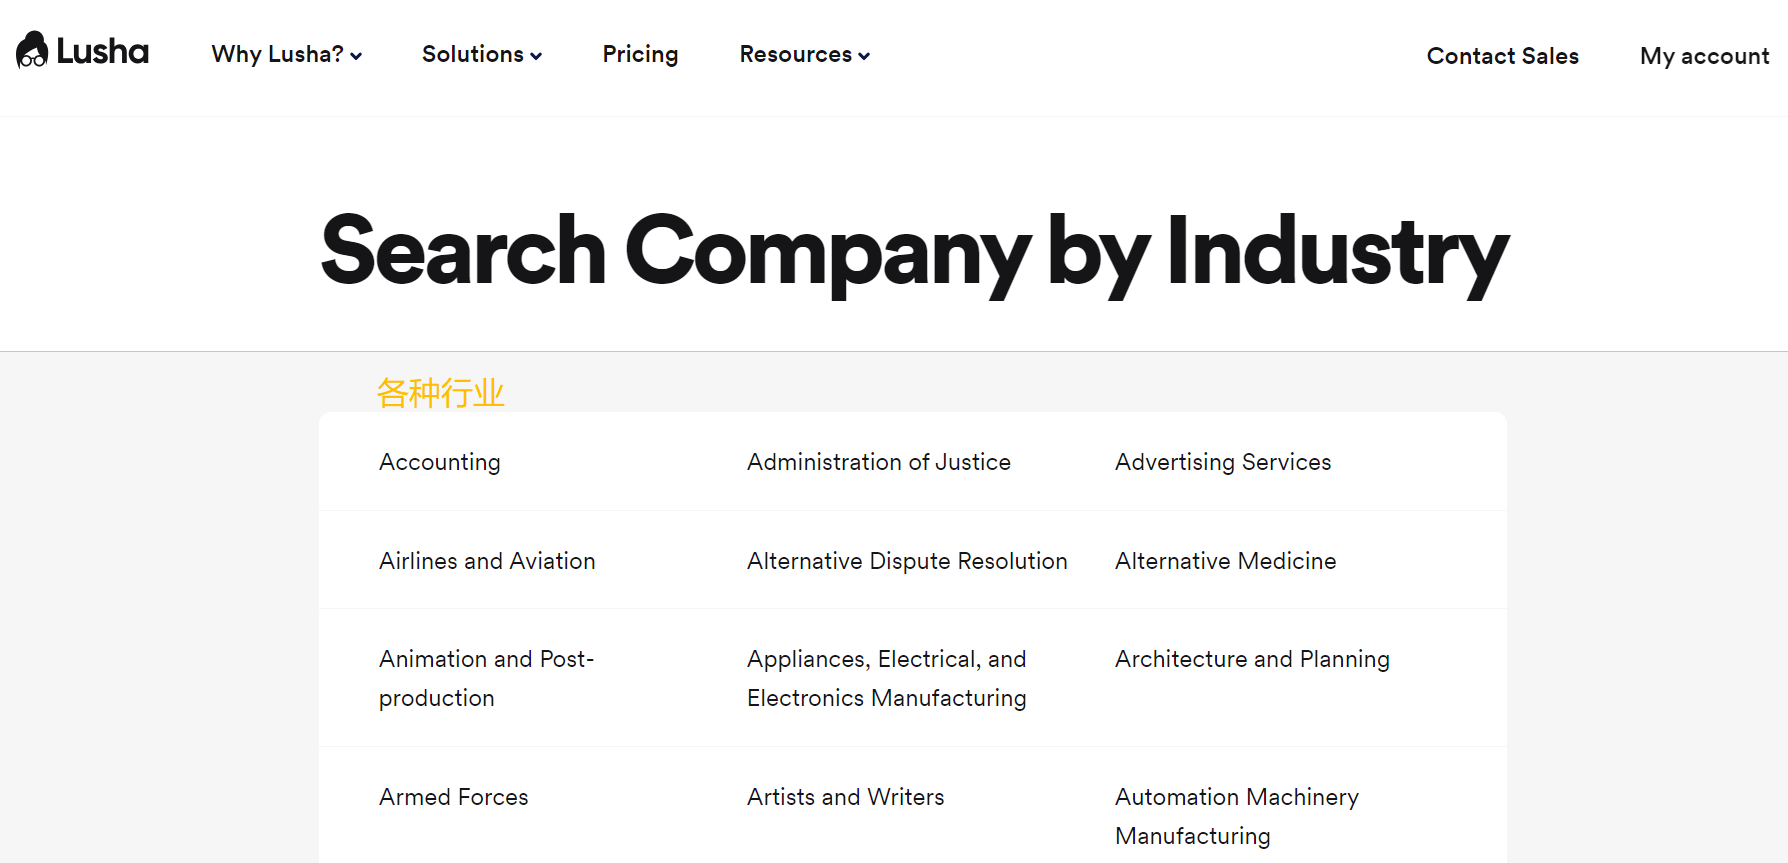Viewport: 1788px width, 863px height.
Task: Open Administration of Justice industry
Action: coord(878,462)
